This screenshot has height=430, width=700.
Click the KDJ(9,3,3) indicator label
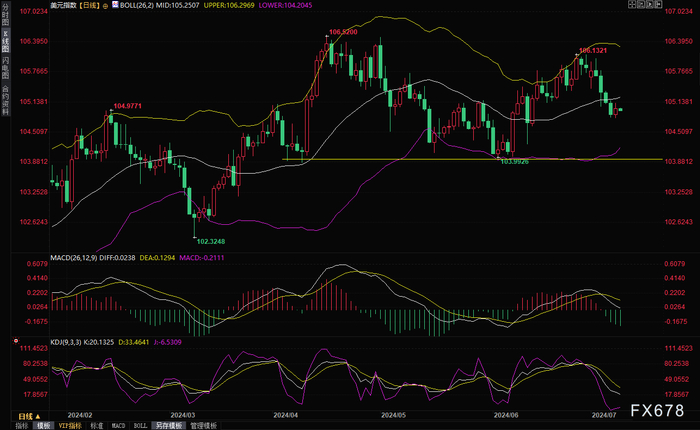click(x=66, y=342)
